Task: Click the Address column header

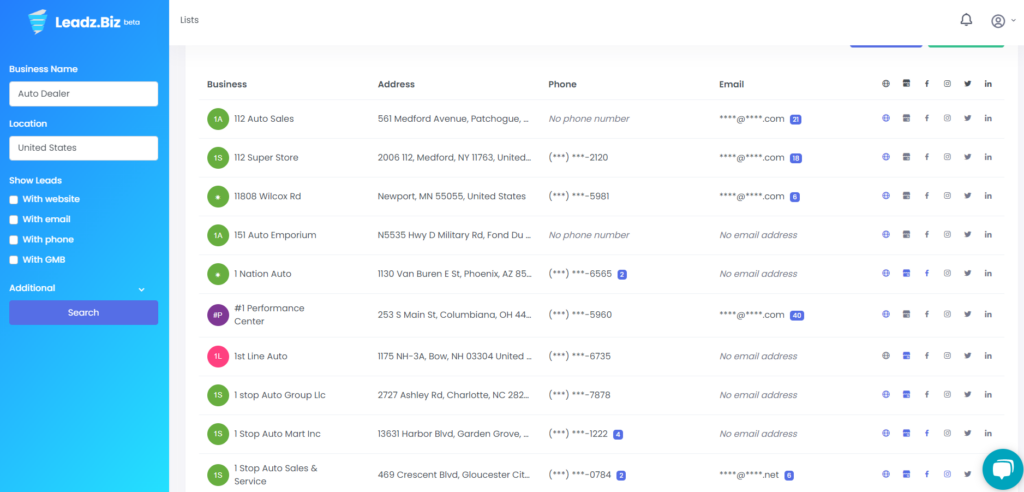Action: point(396,84)
